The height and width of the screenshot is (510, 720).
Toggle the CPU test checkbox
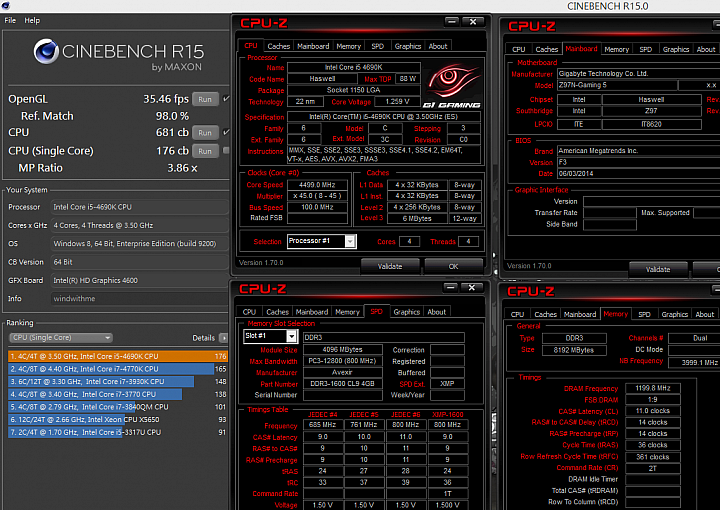click(x=226, y=132)
